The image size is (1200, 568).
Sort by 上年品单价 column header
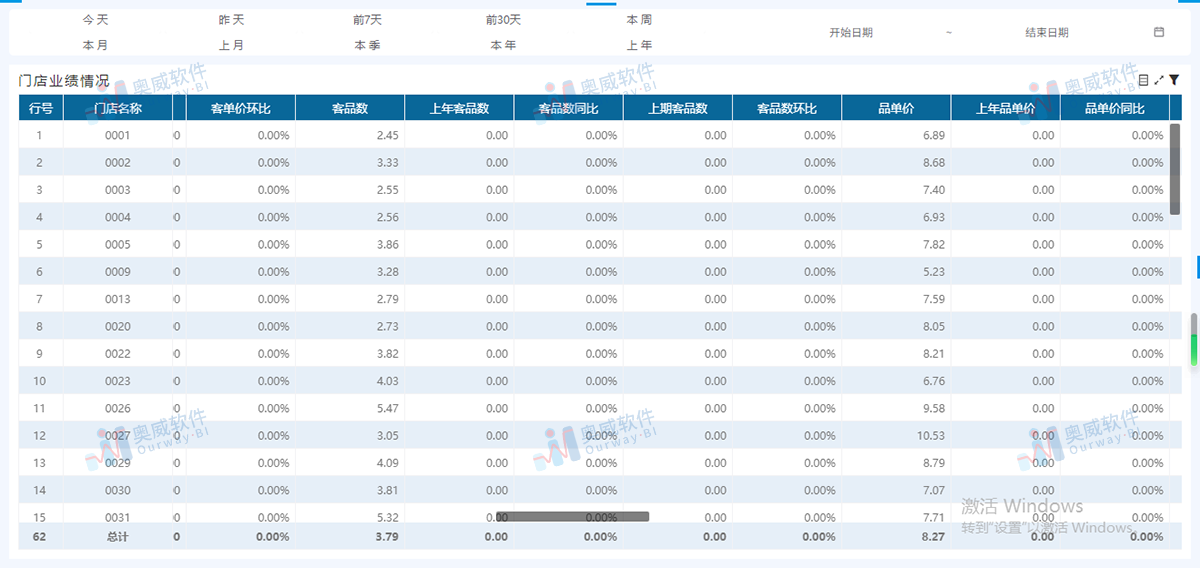click(x=1005, y=108)
